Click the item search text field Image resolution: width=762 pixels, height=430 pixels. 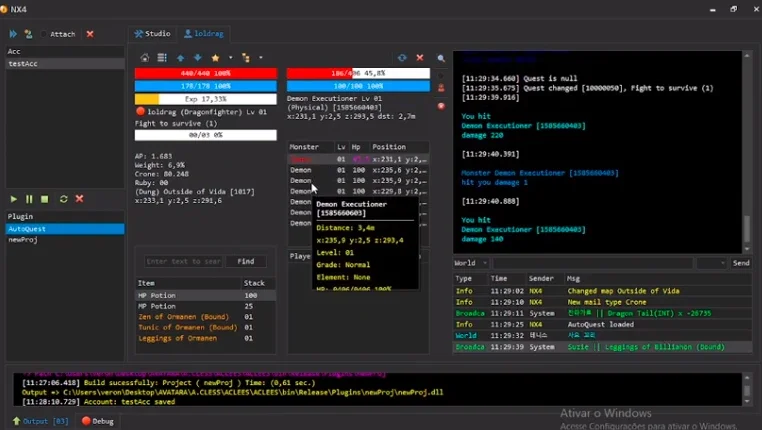coord(184,261)
